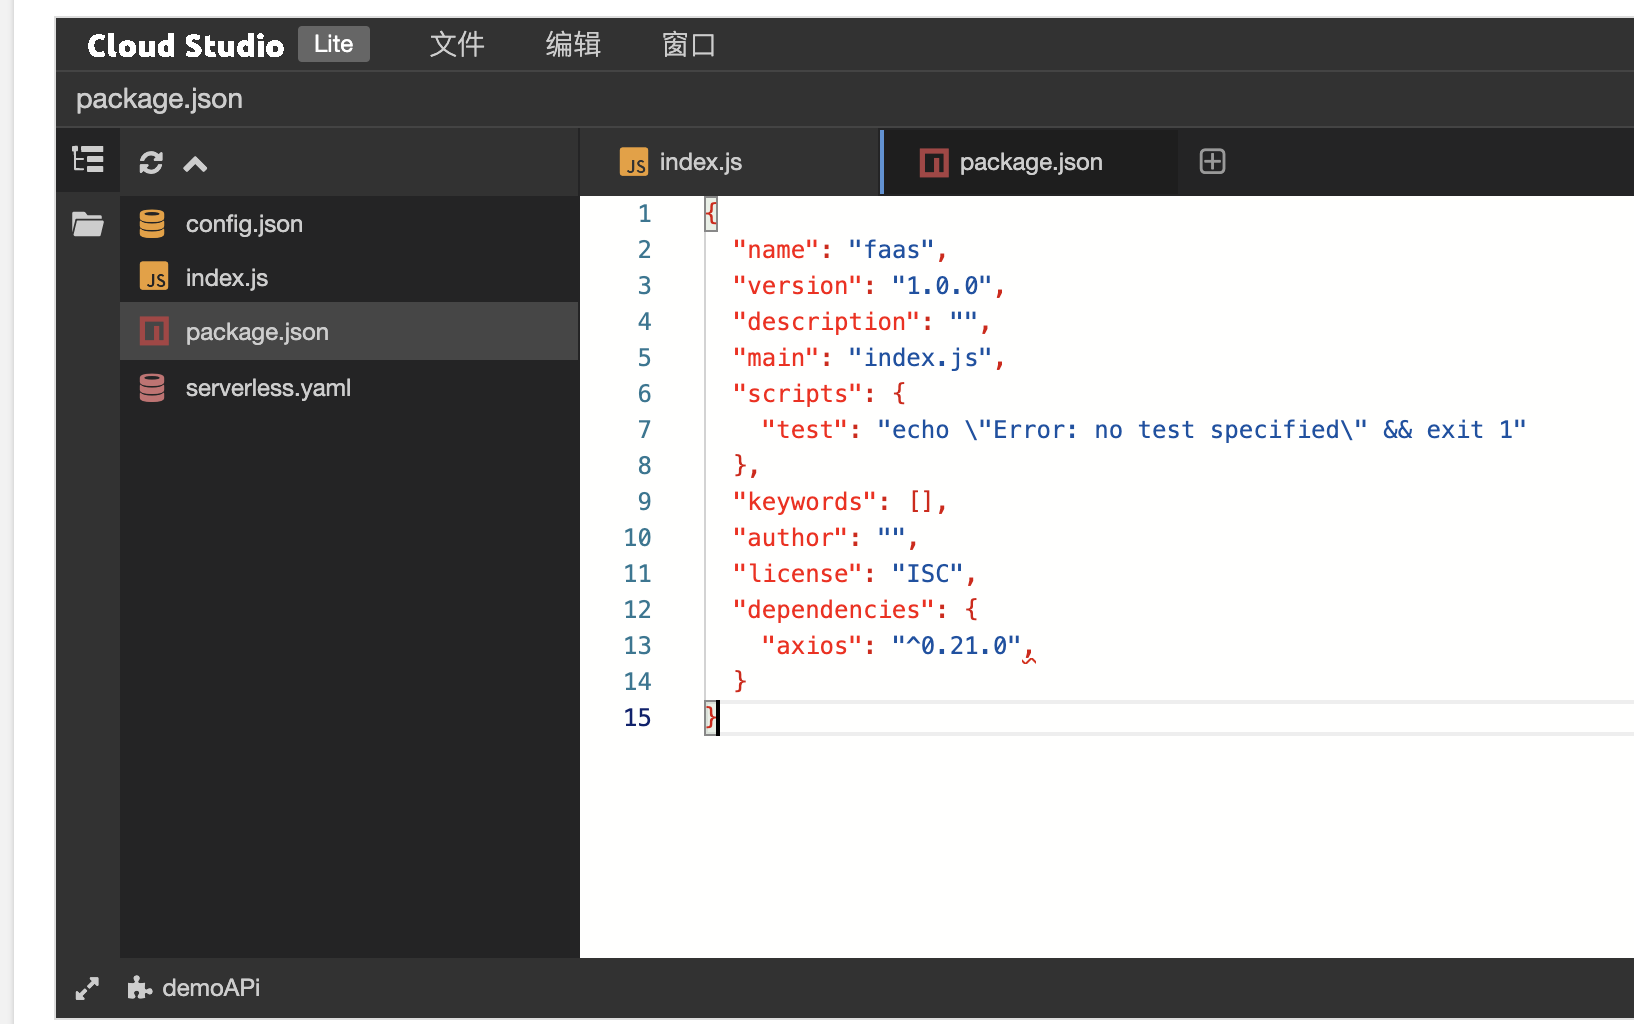Screen dimensions: 1634x1024
Task: Click line number 7 in the gutter
Action: pyautogui.click(x=644, y=430)
